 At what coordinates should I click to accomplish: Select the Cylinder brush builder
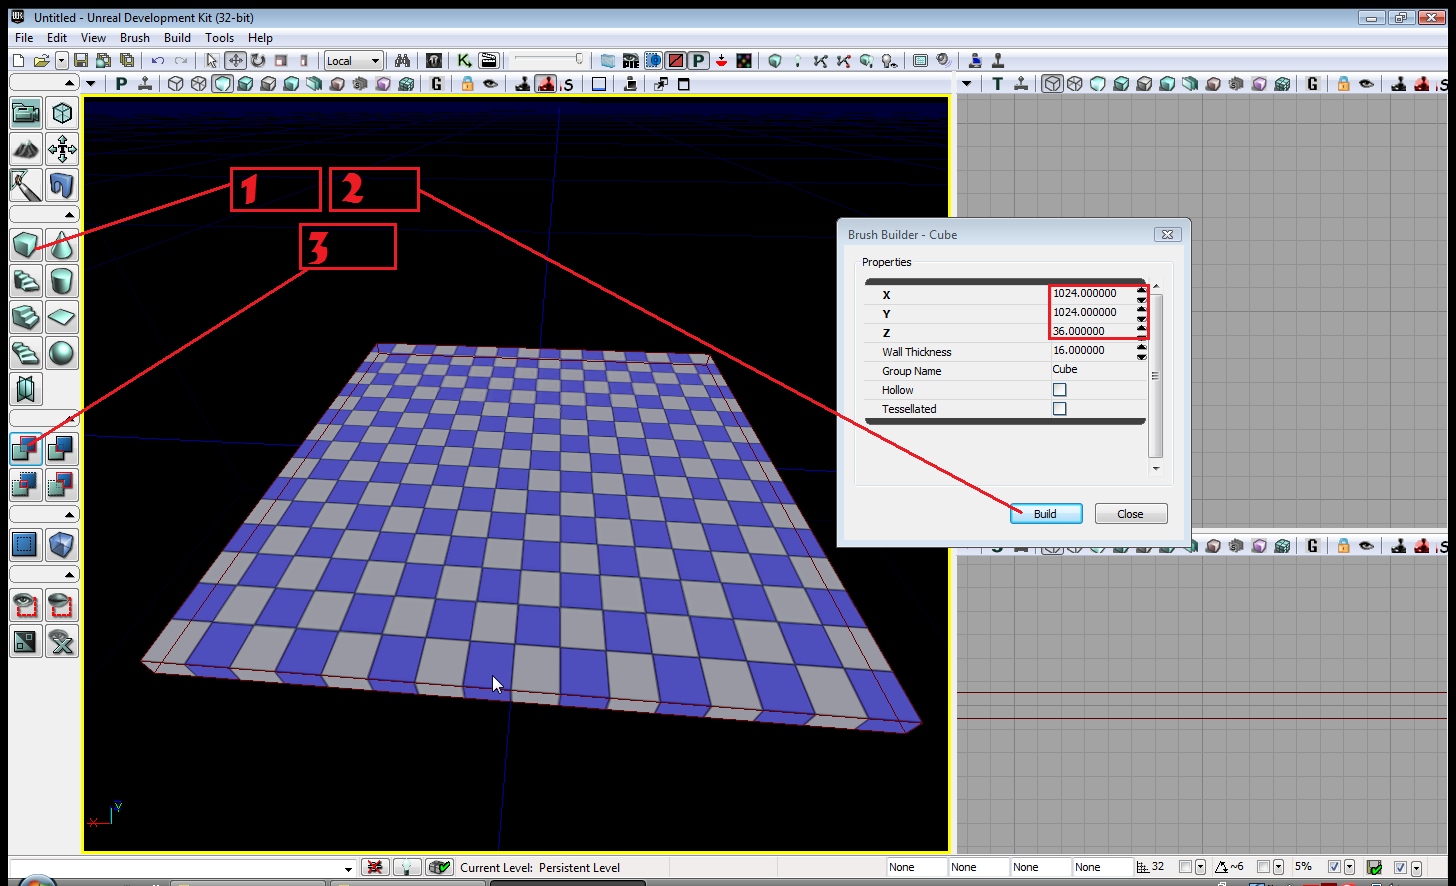[62, 281]
